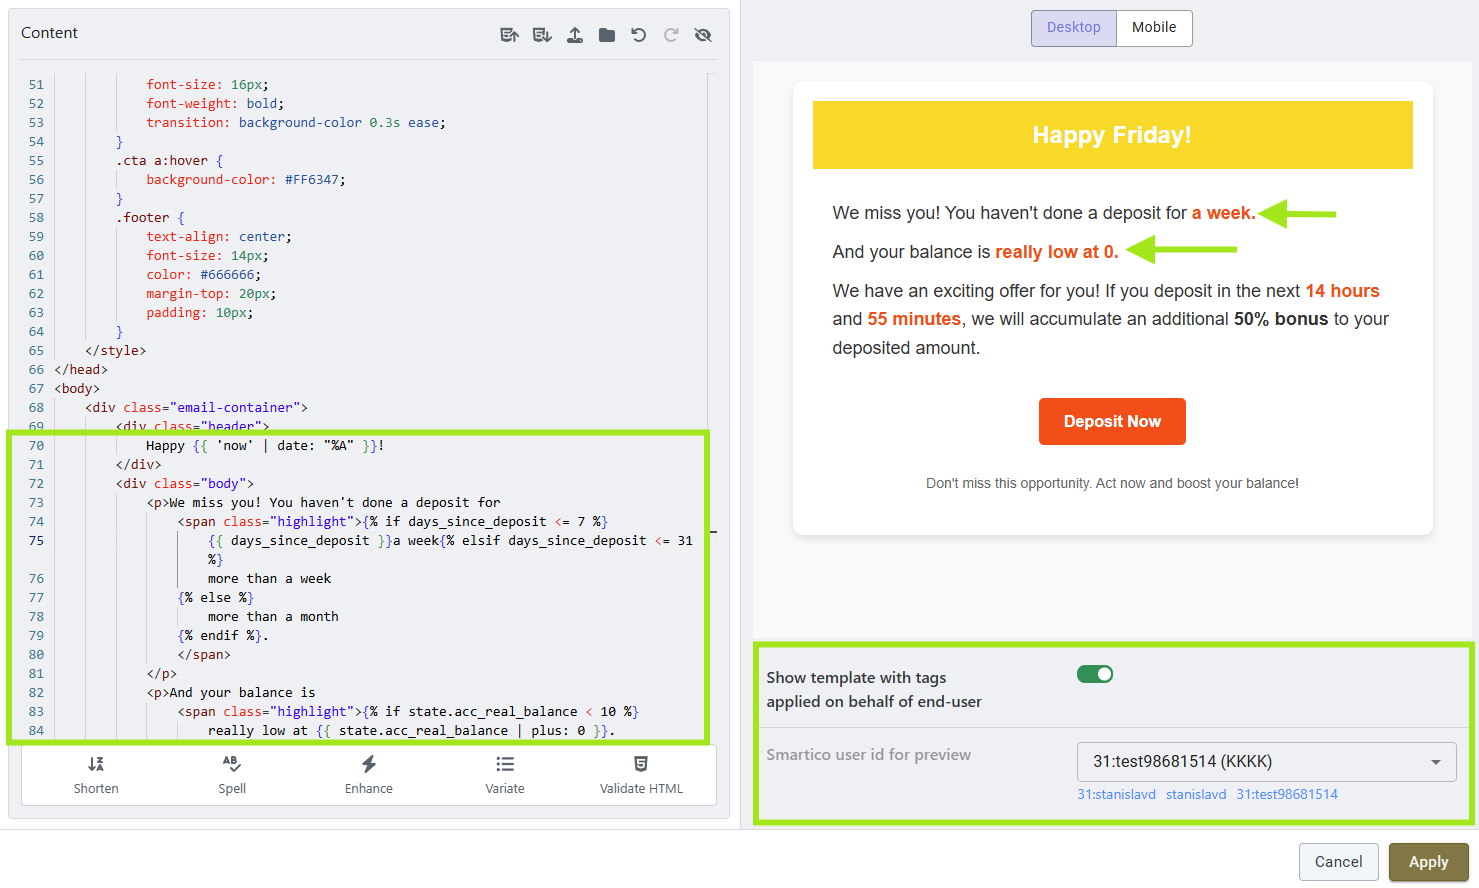Disable Show template with tags toggle

point(1095,674)
